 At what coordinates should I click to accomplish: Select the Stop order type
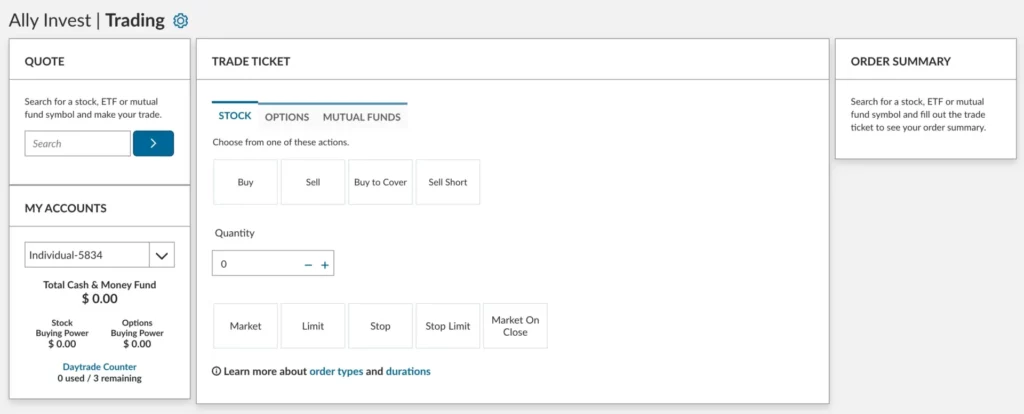point(380,326)
